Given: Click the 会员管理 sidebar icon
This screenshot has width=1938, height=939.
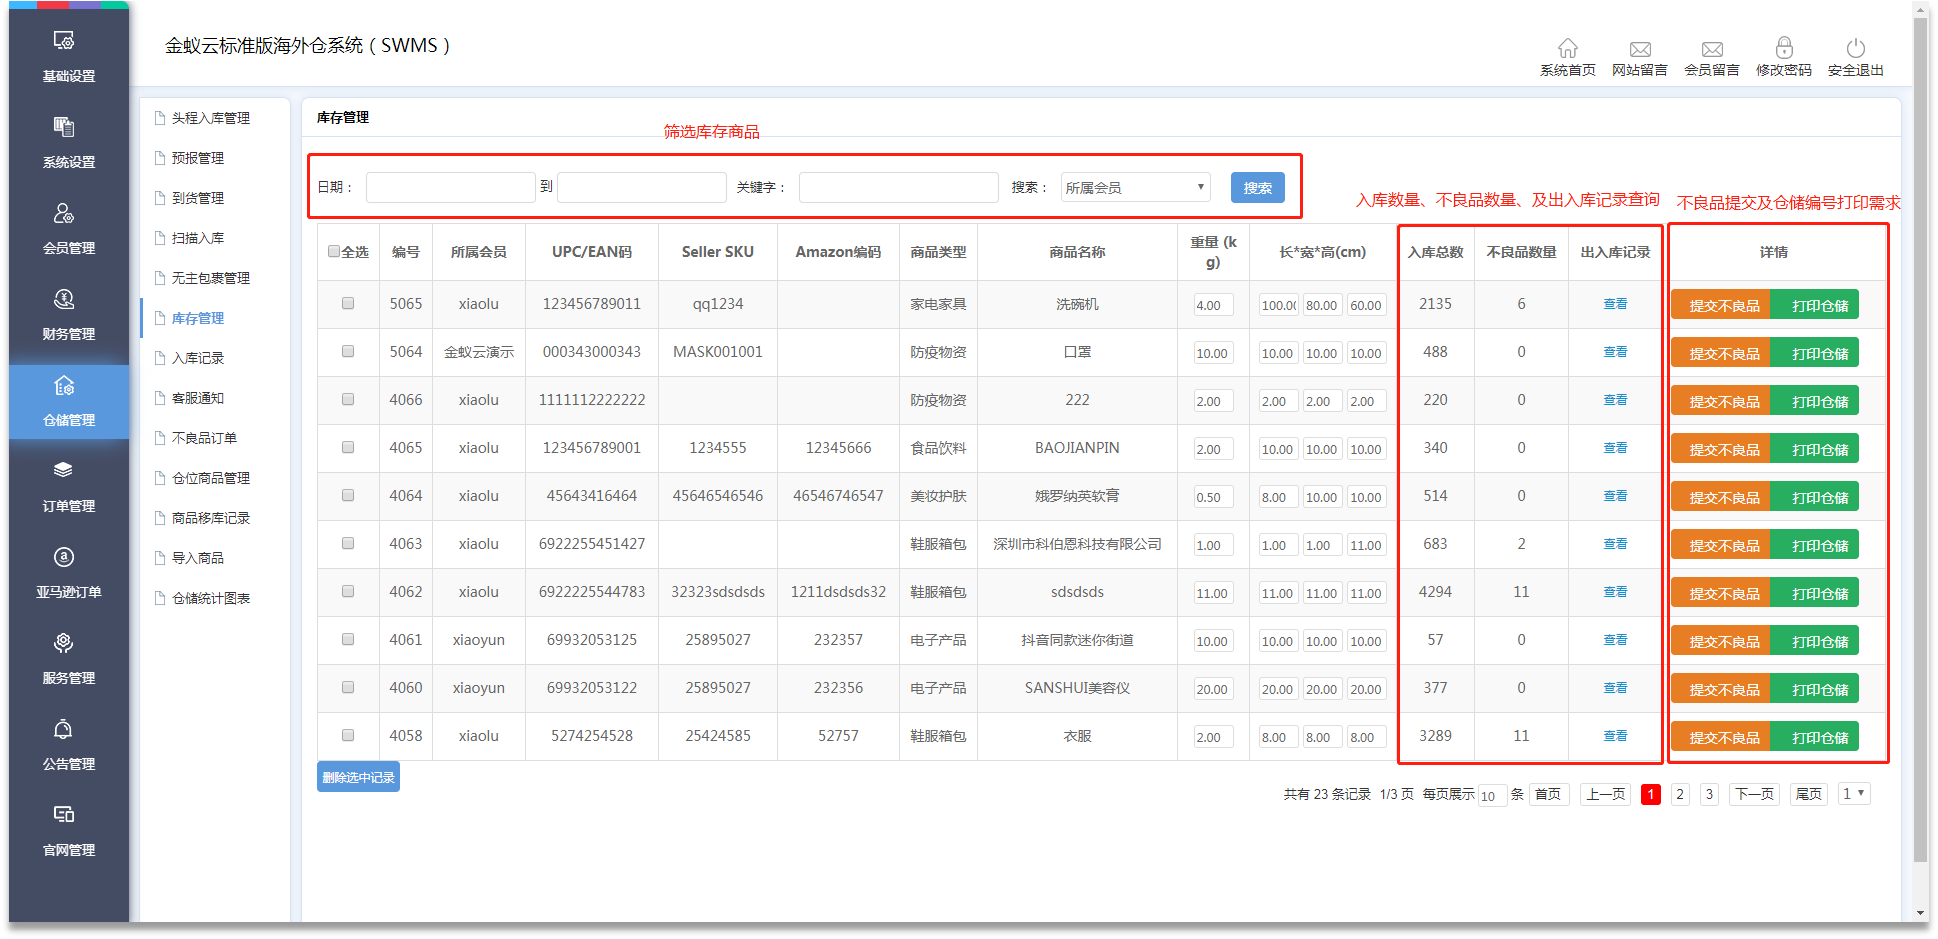Looking at the screenshot, I should [65, 214].
